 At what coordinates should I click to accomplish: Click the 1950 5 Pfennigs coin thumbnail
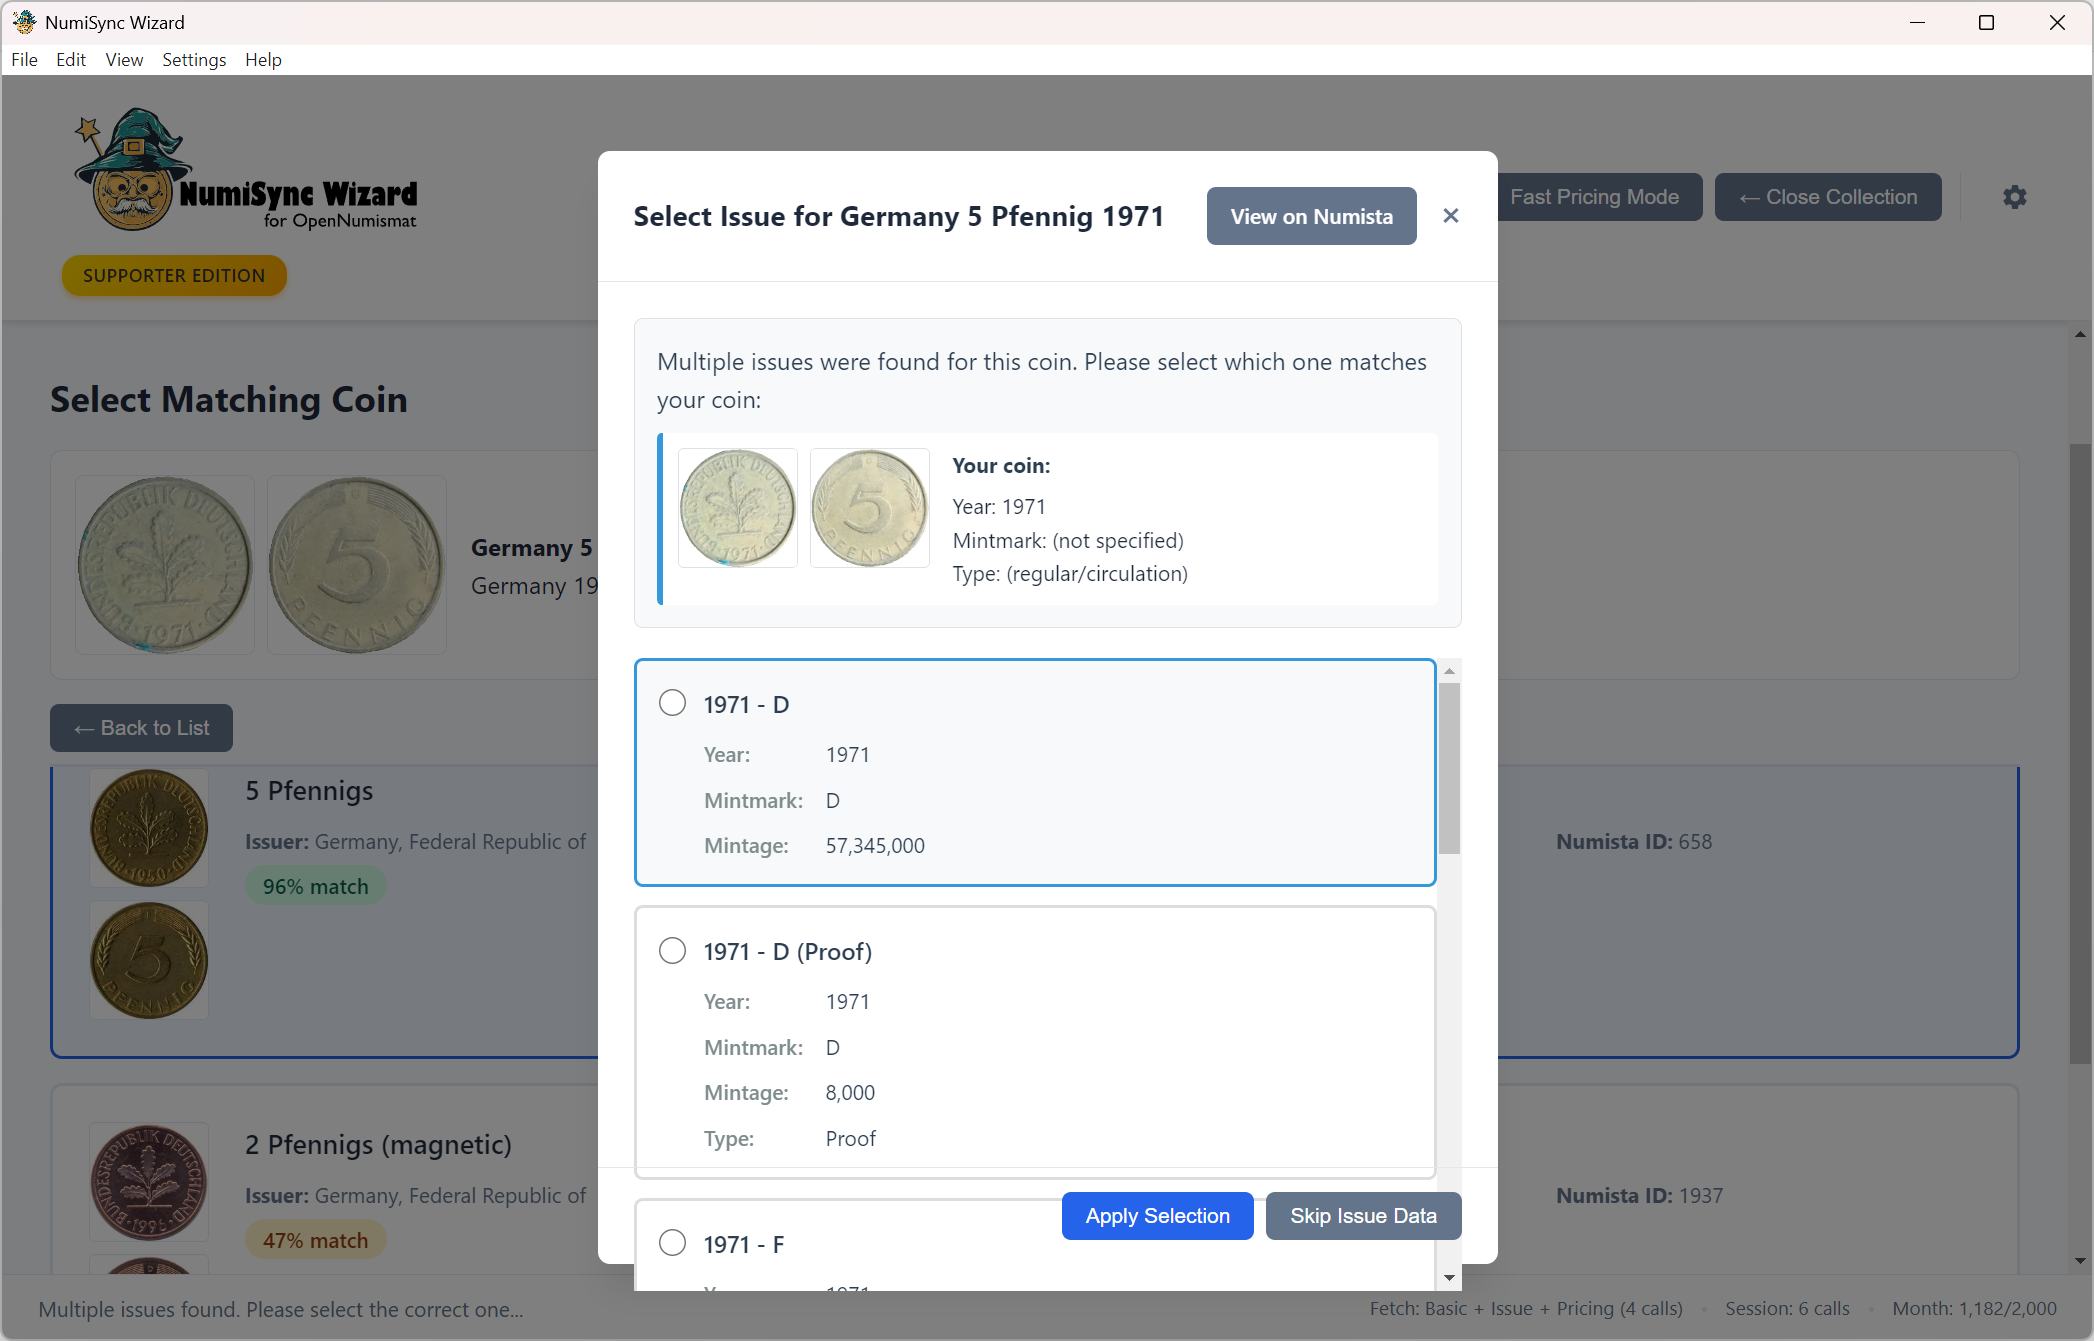(x=148, y=827)
